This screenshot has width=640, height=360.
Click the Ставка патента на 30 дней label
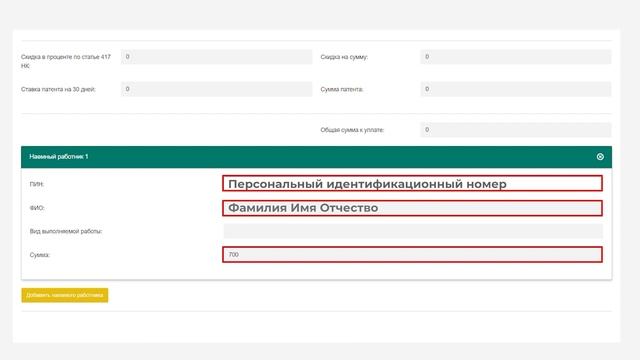coord(58,89)
